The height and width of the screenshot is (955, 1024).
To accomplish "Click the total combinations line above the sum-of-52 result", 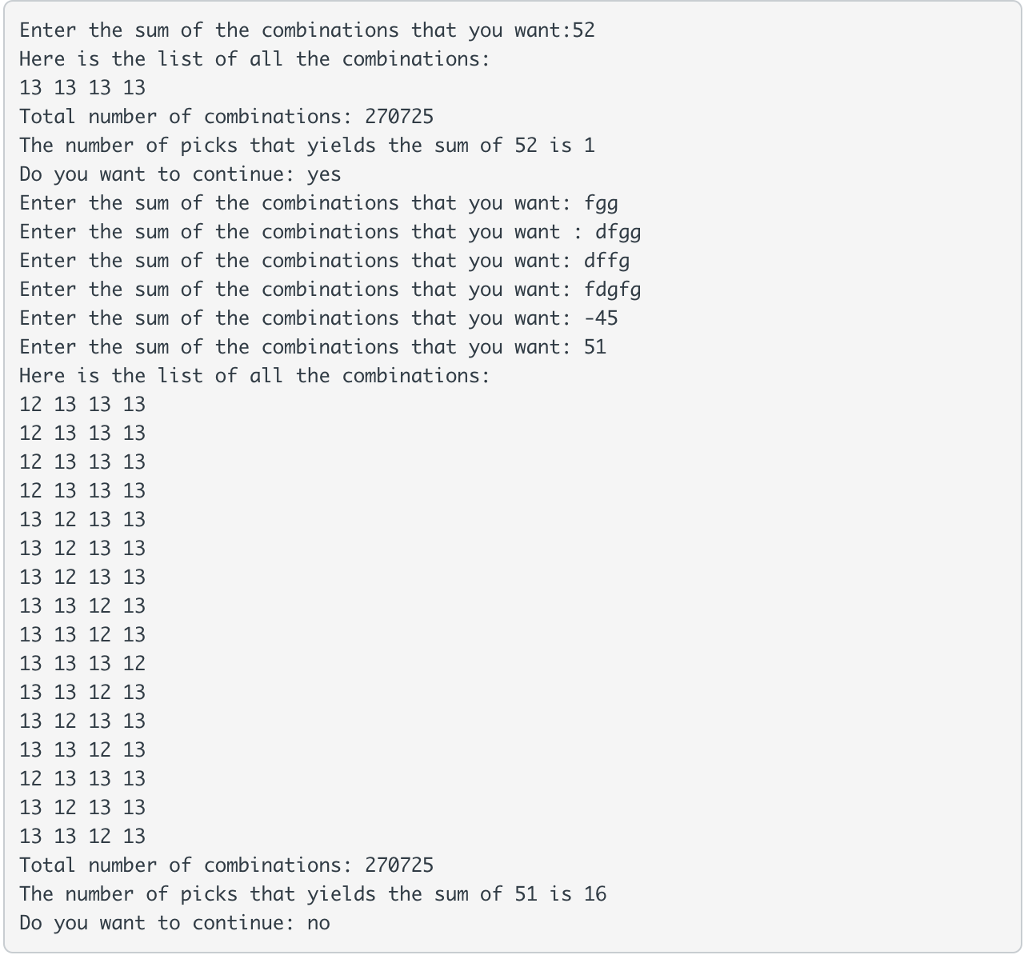I will tap(226, 117).
